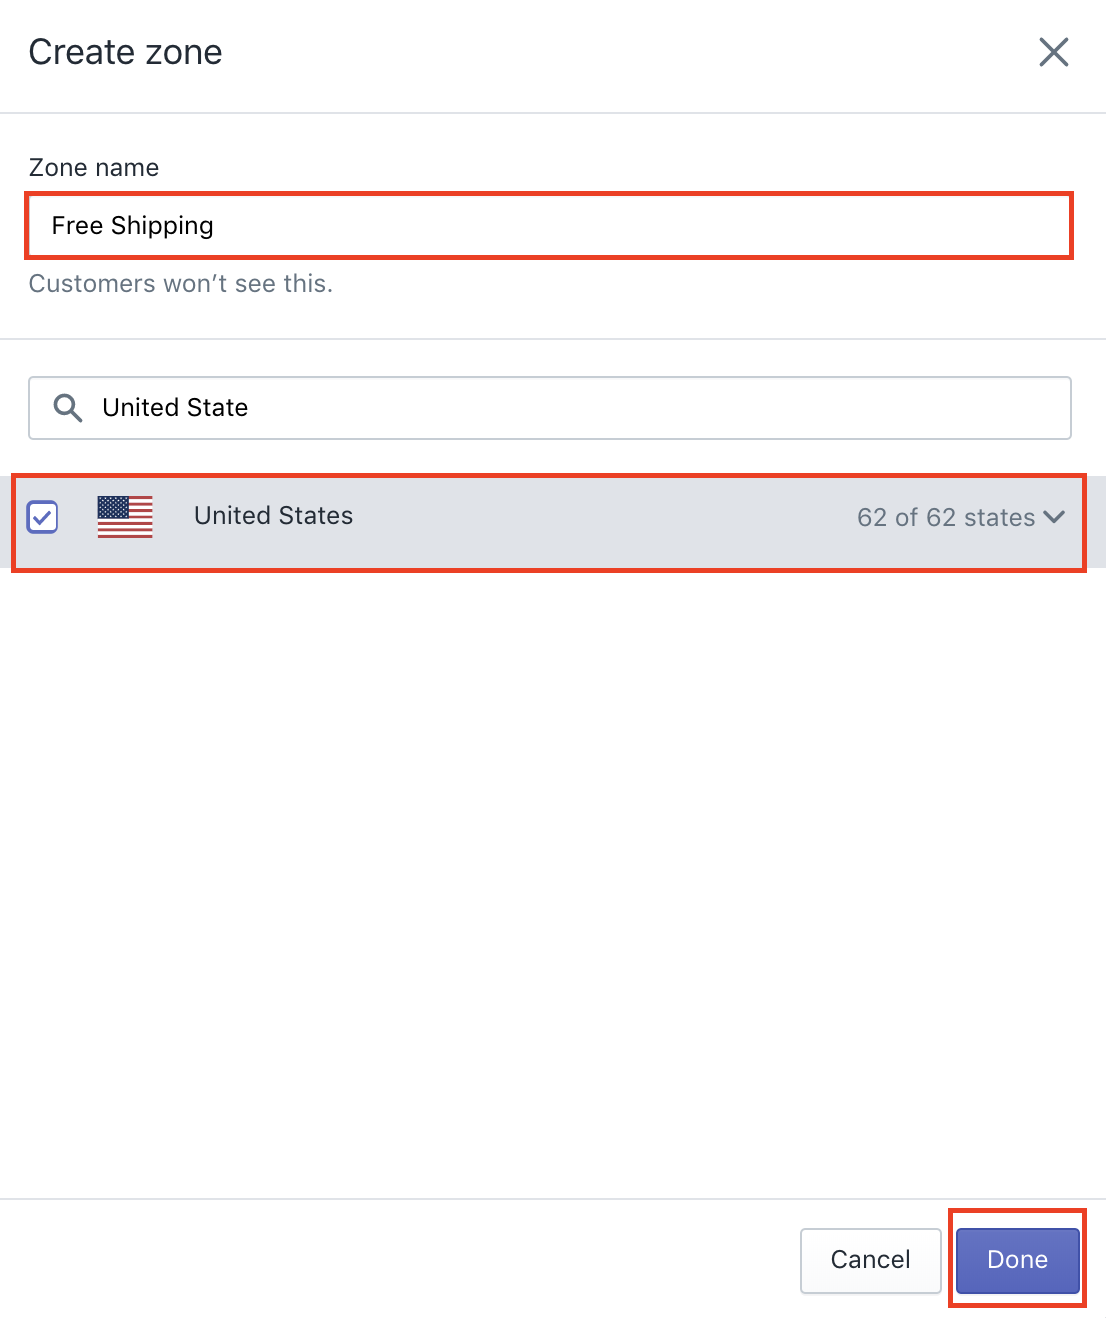Click the "Zone name" field label
The width and height of the screenshot is (1106, 1318).
[x=93, y=168]
